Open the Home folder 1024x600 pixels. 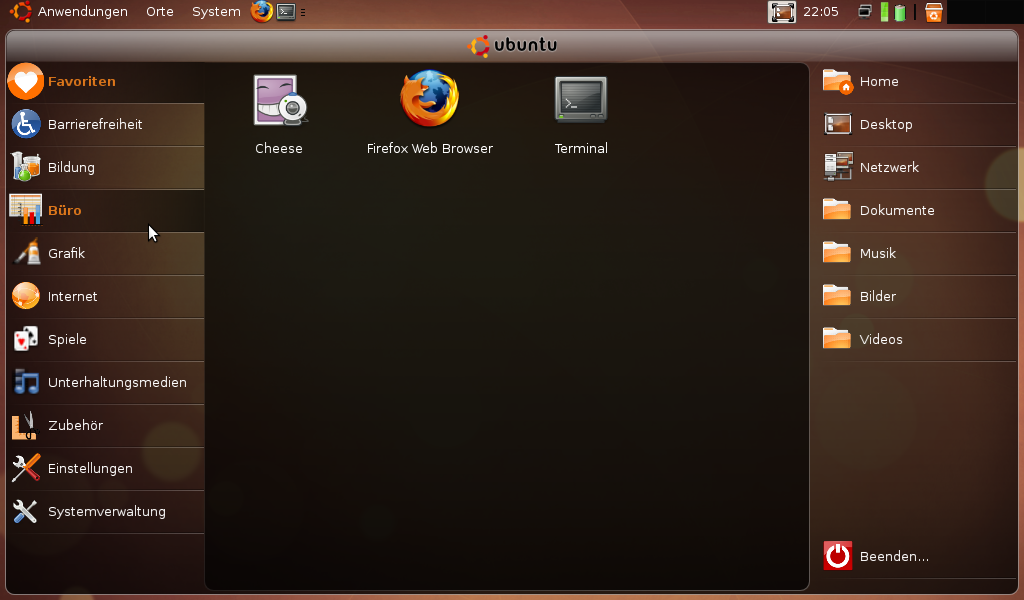point(917,82)
